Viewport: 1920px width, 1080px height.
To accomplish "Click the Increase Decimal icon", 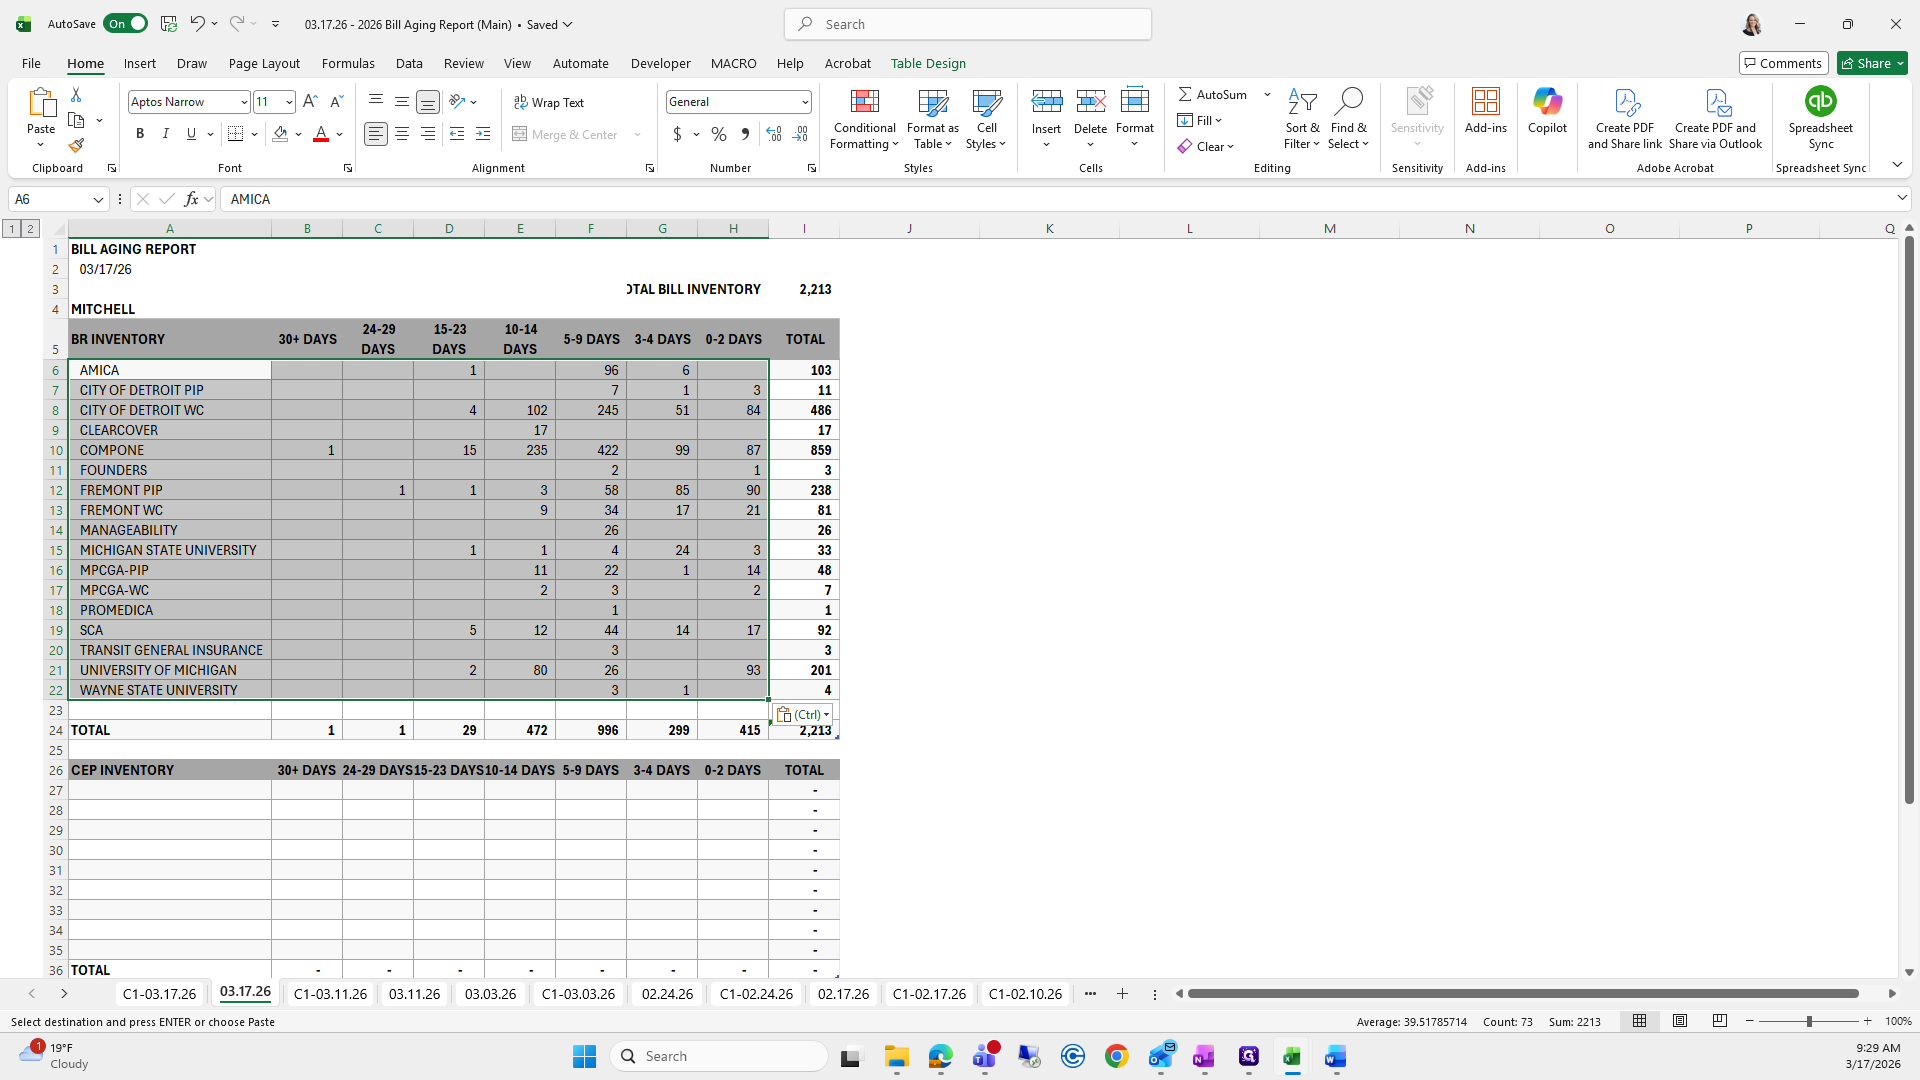I will click(x=773, y=134).
